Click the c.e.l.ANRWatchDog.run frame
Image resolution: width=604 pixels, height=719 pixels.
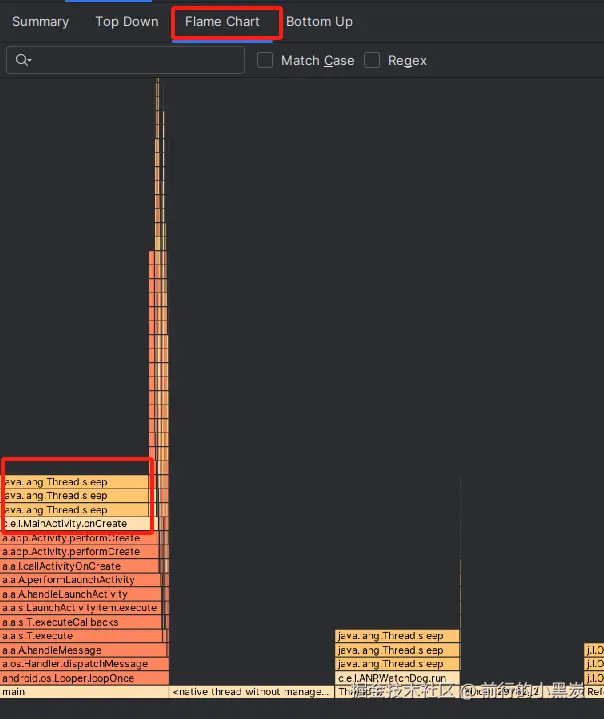point(397,678)
